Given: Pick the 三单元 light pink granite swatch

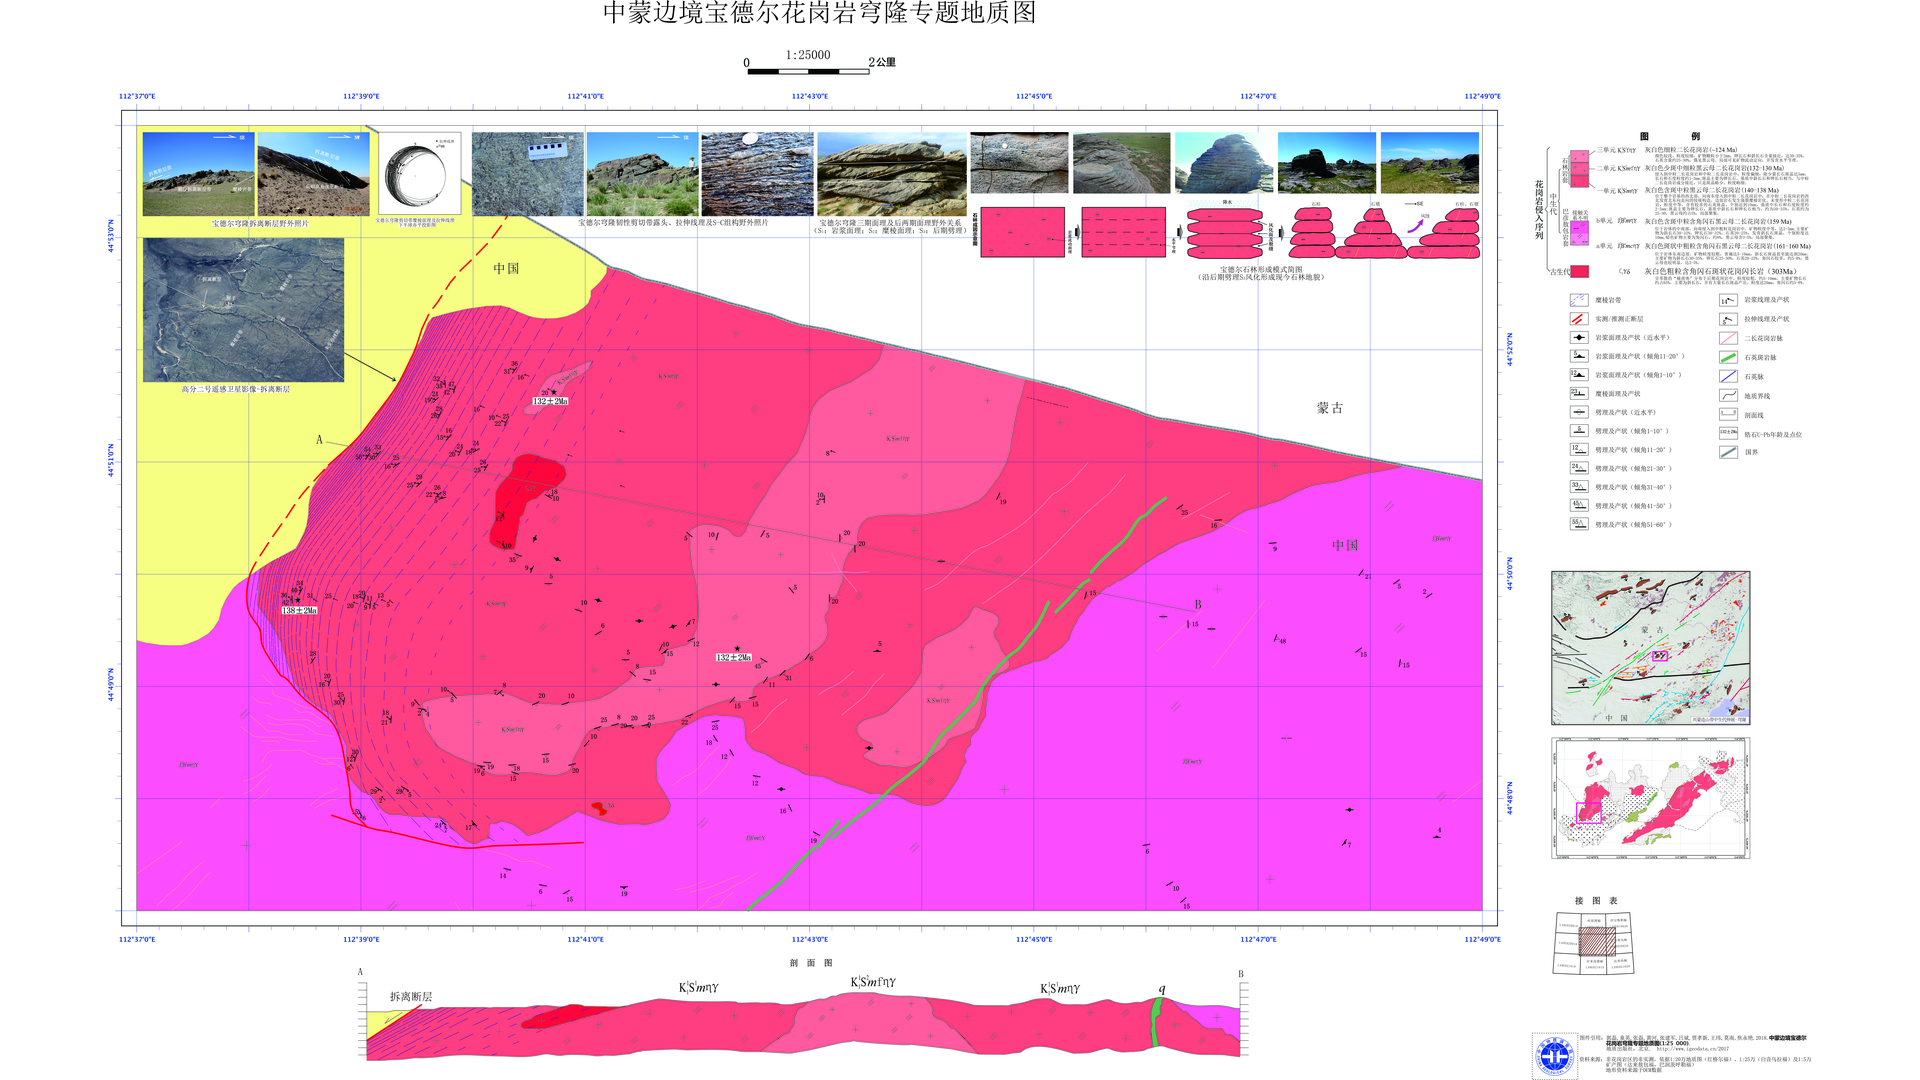Looking at the screenshot, I should point(1579,156).
